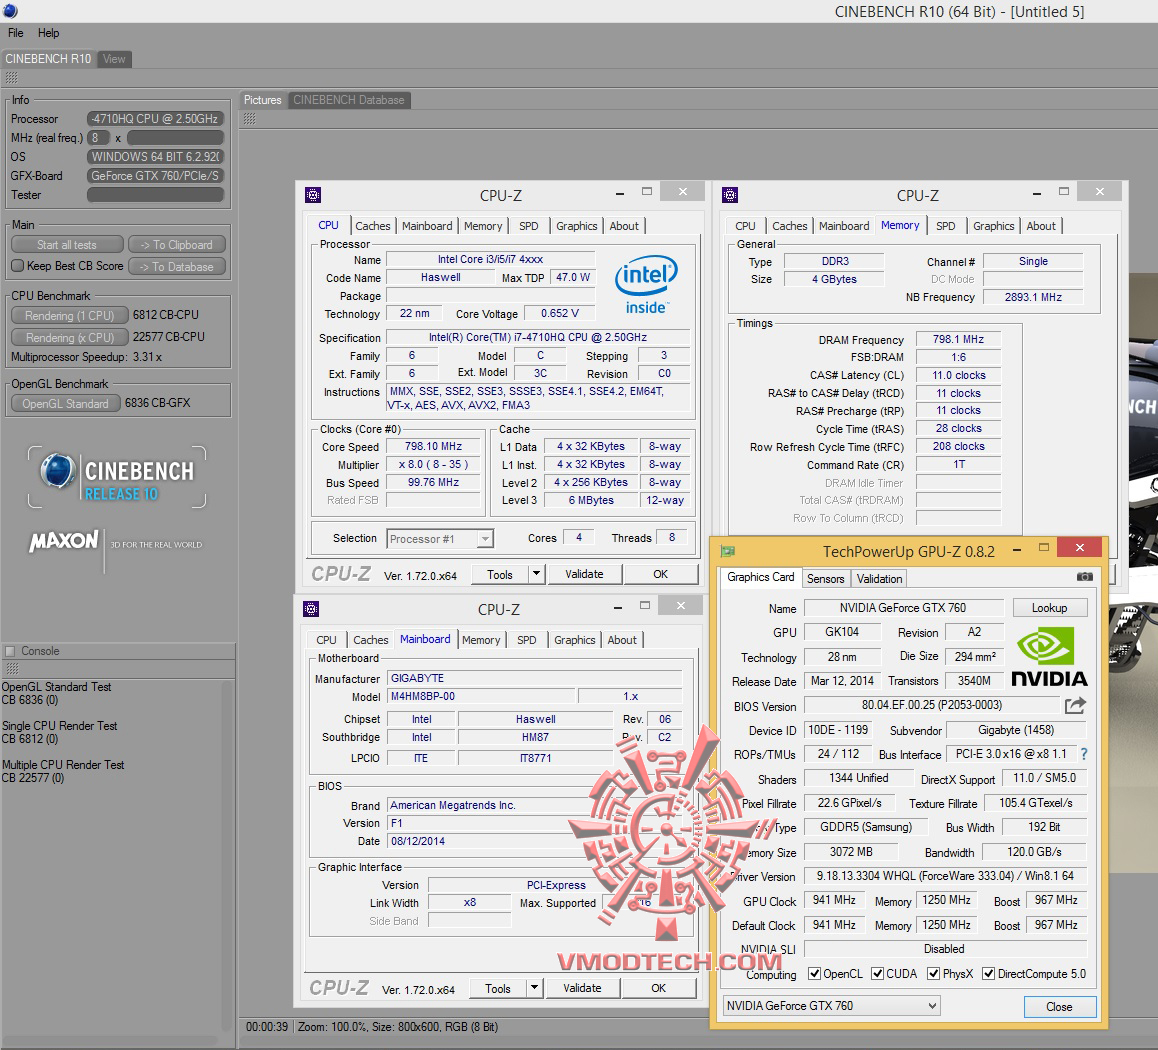Screen dimensions: 1158x1050
Task: Minimize the GPU-Z window
Action: 1017,549
